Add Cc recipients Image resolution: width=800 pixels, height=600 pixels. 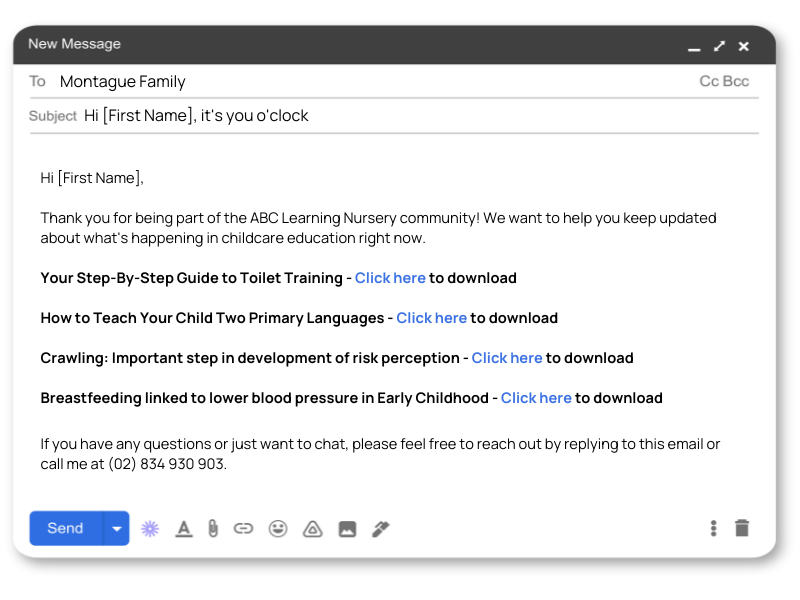[x=709, y=81]
